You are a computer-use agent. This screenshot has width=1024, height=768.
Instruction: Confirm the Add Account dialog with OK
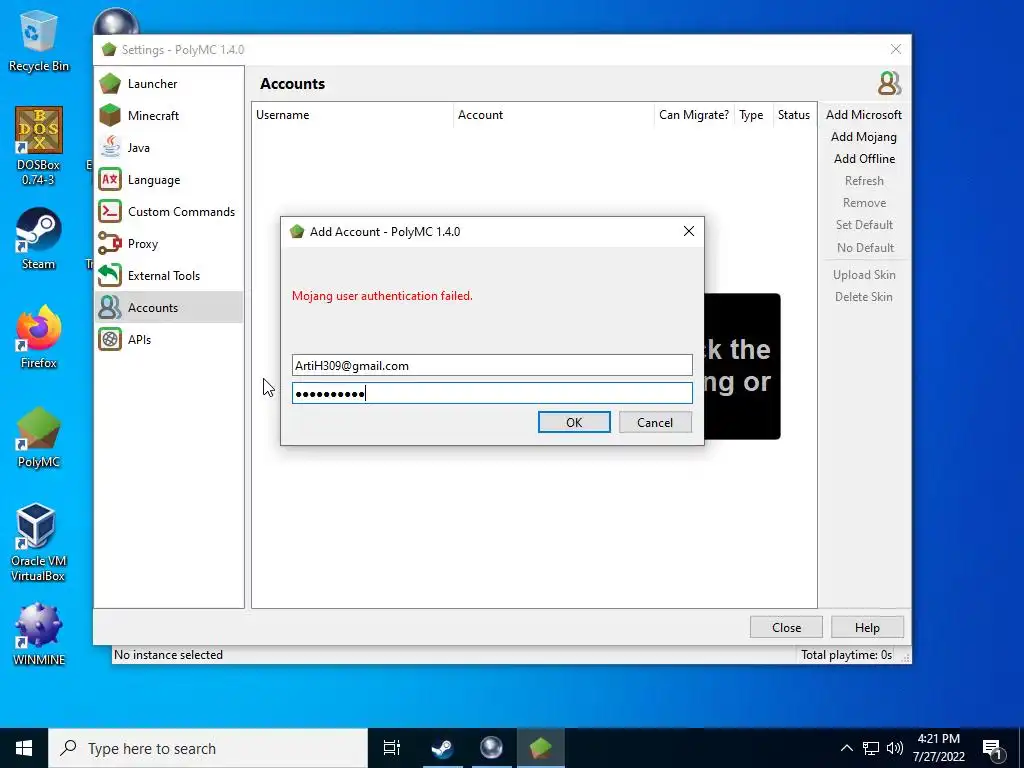574,423
